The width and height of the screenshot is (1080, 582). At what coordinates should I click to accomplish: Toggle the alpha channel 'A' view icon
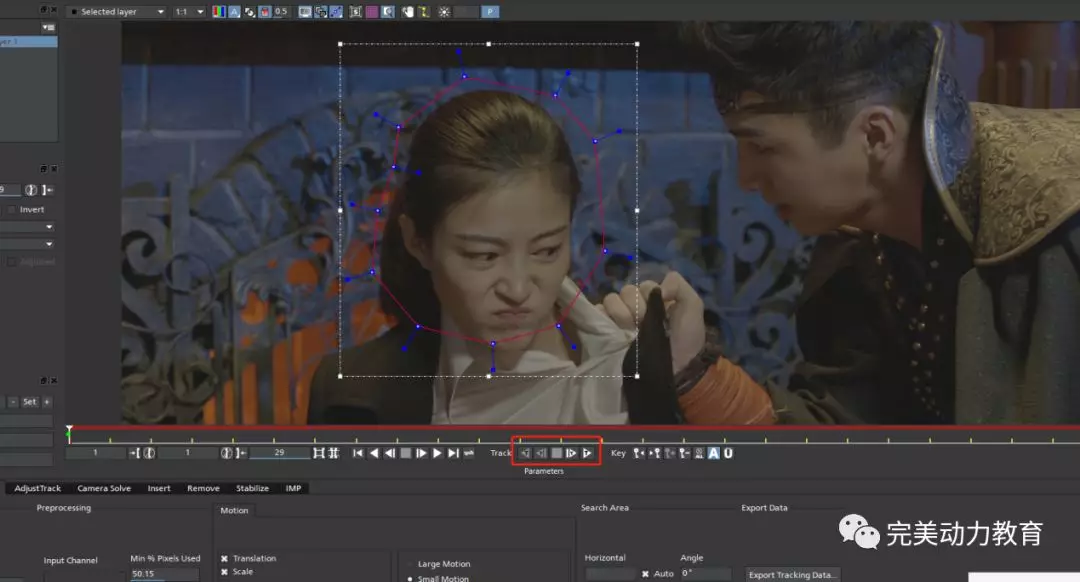pos(234,12)
